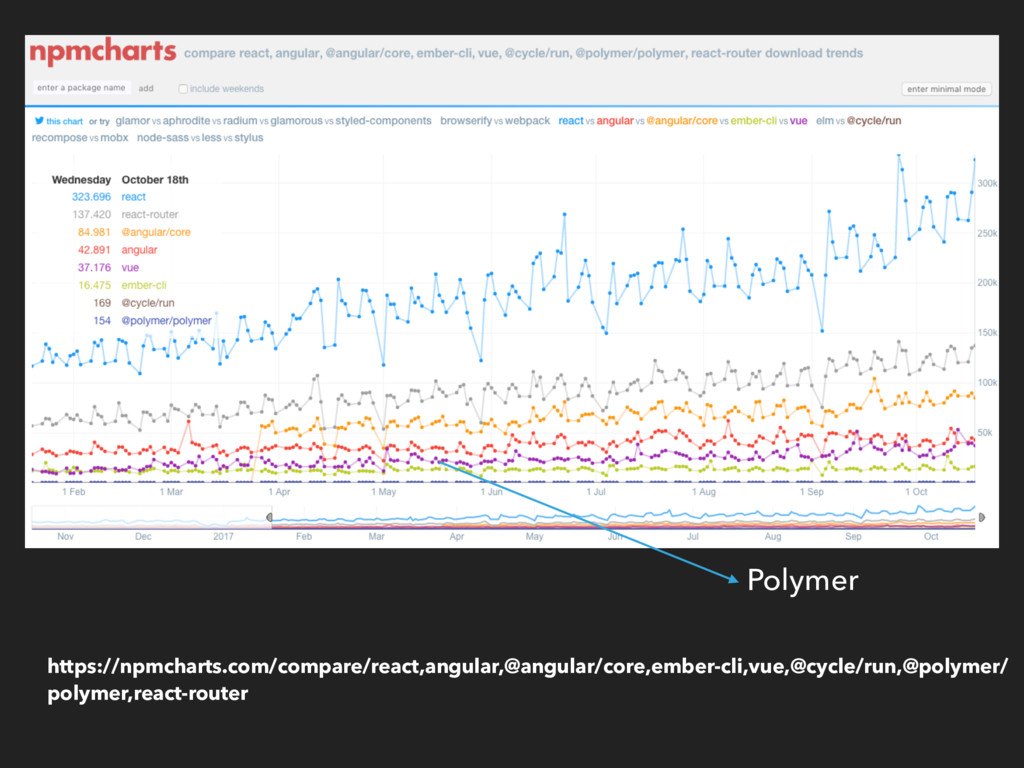
Task: Click '@polymer/polymer' legend entry
Action: click(x=167, y=320)
